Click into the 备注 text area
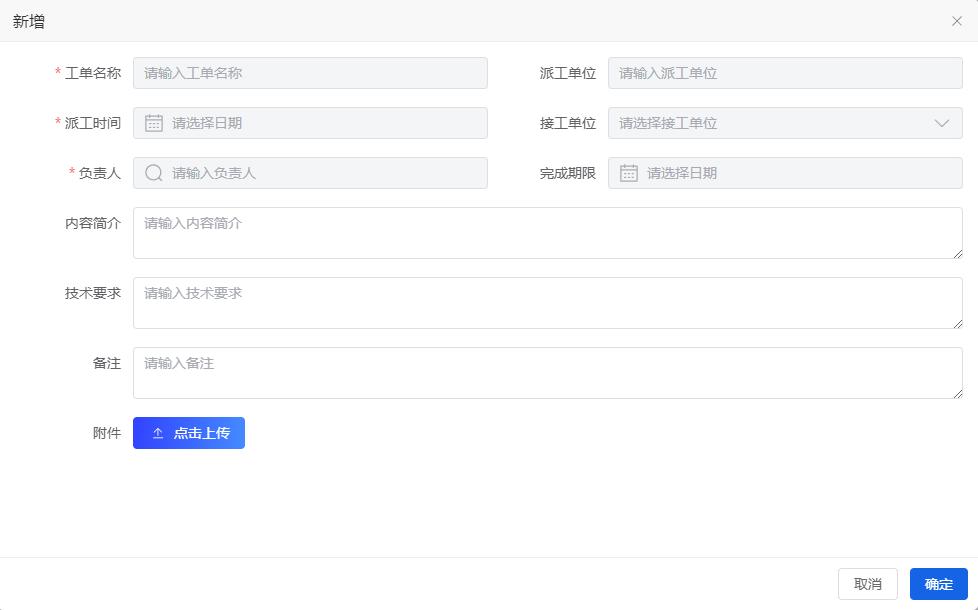Image resolution: width=978 pixels, height=610 pixels. (x=548, y=372)
